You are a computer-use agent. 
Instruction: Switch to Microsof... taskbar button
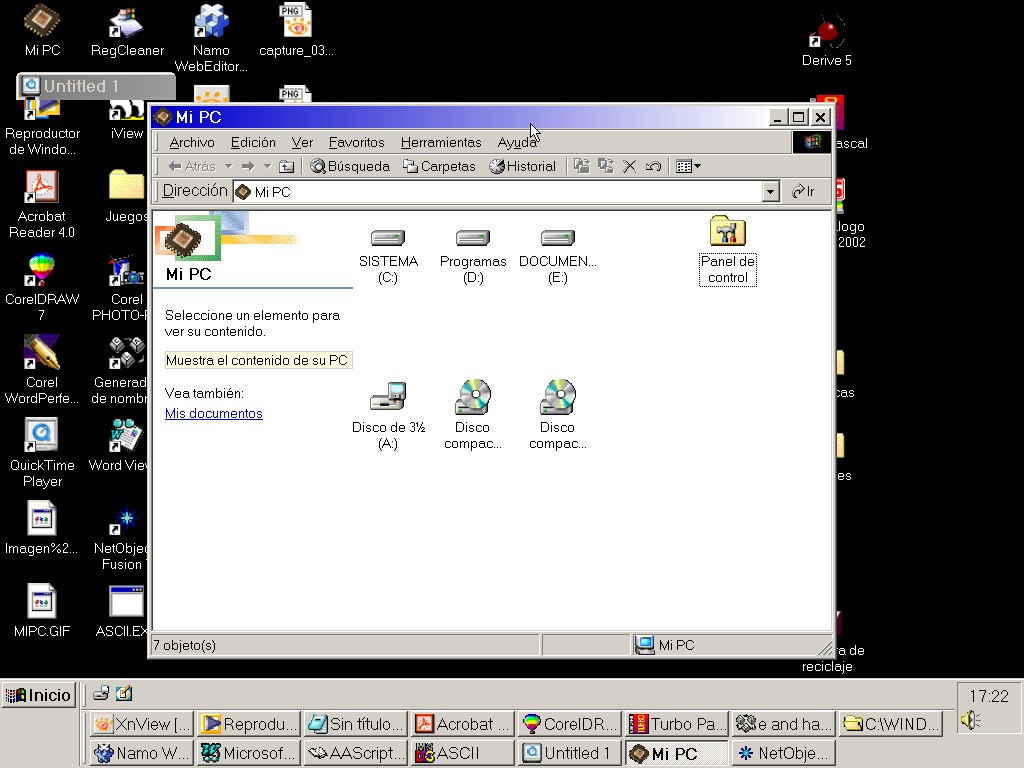tap(249, 753)
